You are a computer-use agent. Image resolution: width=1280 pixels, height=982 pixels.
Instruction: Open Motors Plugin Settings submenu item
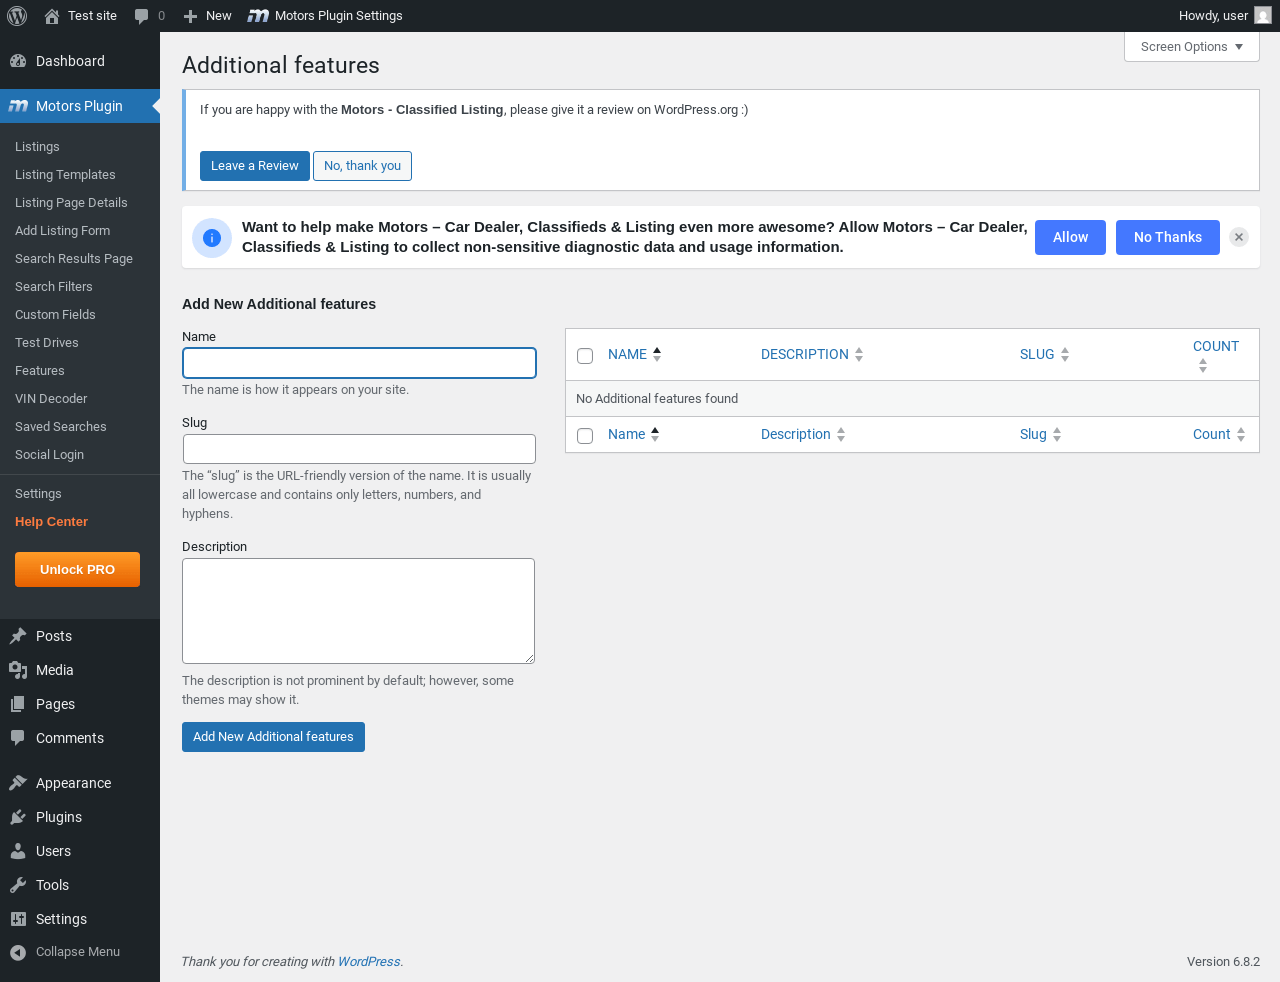[38, 494]
